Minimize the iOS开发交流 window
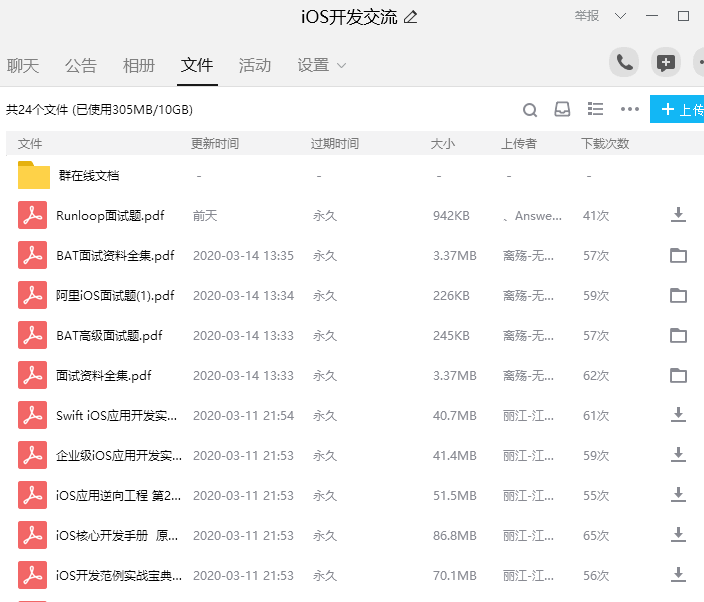This screenshot has width=704, height=602. pos(651,16)
